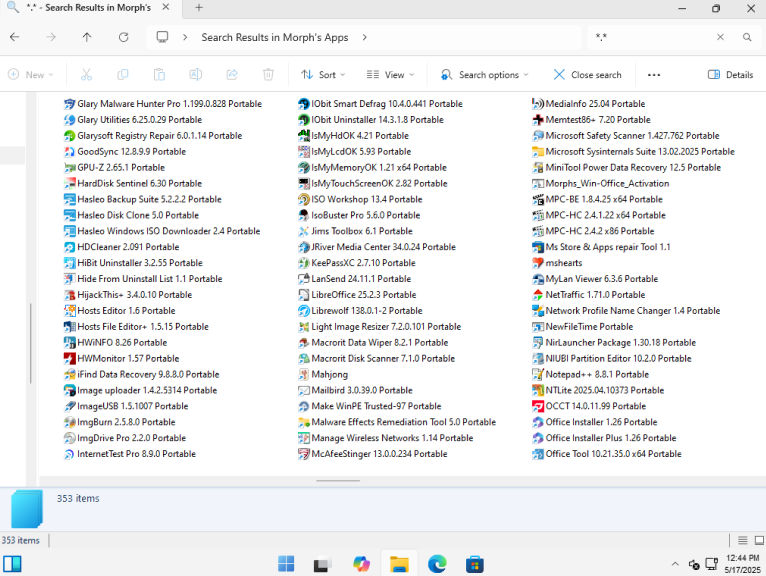Image resolution: width=766 pixels, height=576 pixels.
Task: Add a new tab with plus button
Action: click(x=199, y=8)
